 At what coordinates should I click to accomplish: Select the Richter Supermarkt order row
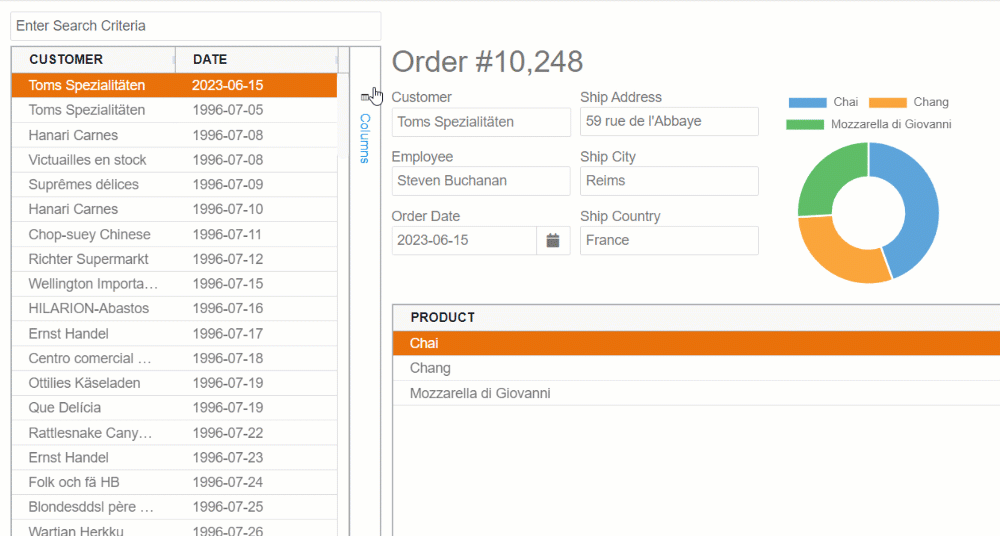point(174,259)
